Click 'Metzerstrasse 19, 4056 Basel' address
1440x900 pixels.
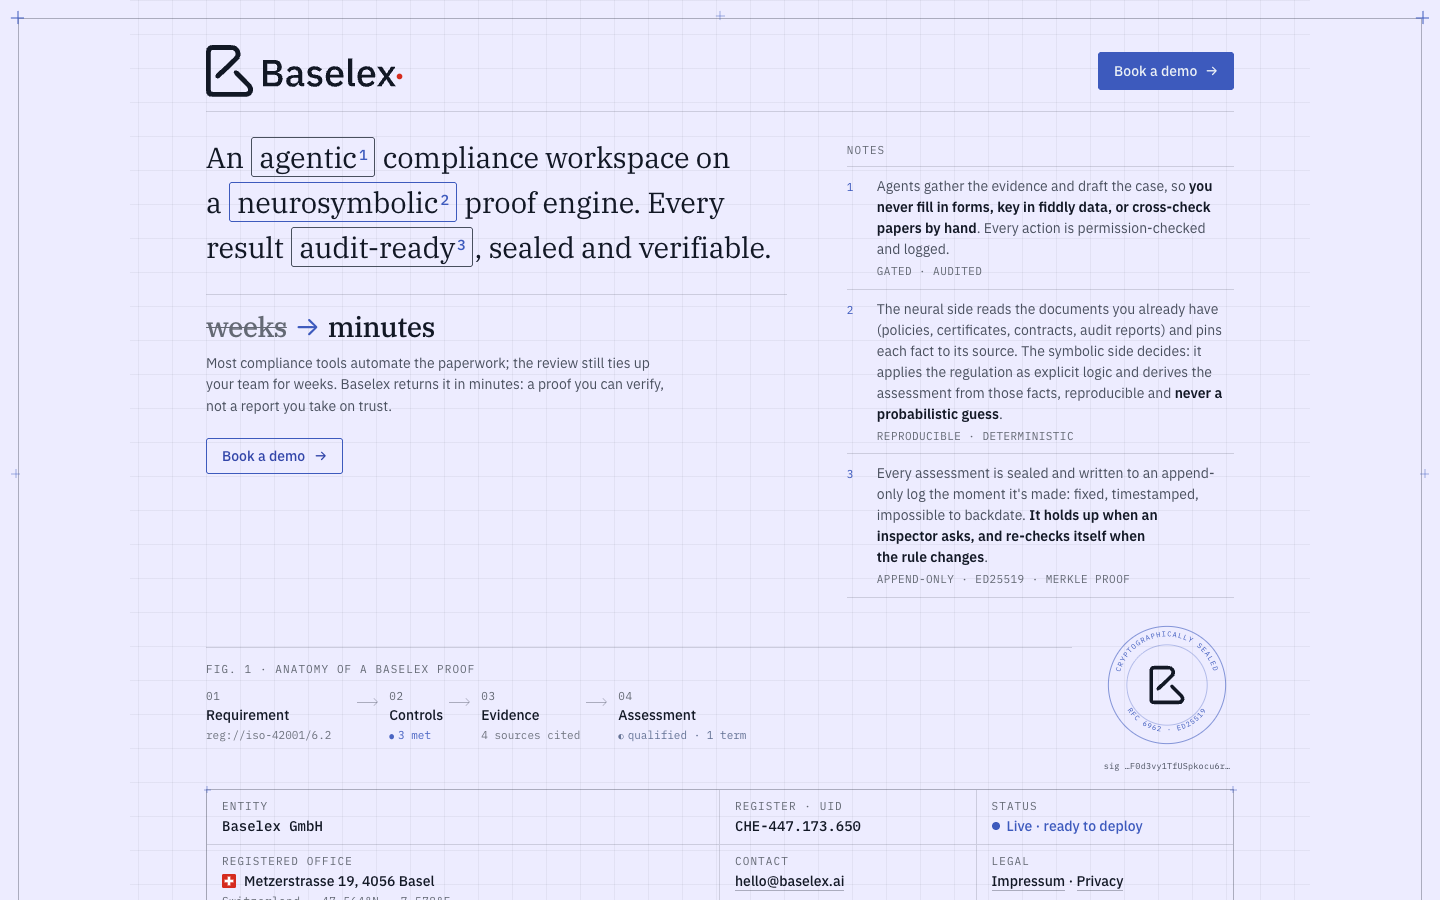coord(339,881)
